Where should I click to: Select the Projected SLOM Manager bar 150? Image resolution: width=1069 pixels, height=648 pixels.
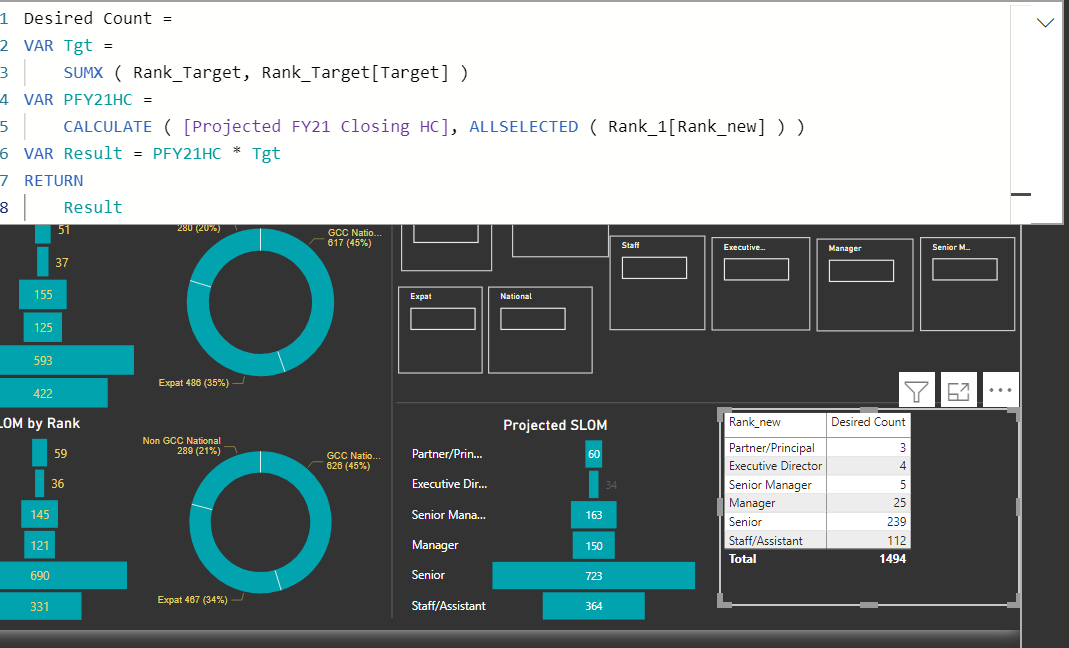click(x=594, y=546)
